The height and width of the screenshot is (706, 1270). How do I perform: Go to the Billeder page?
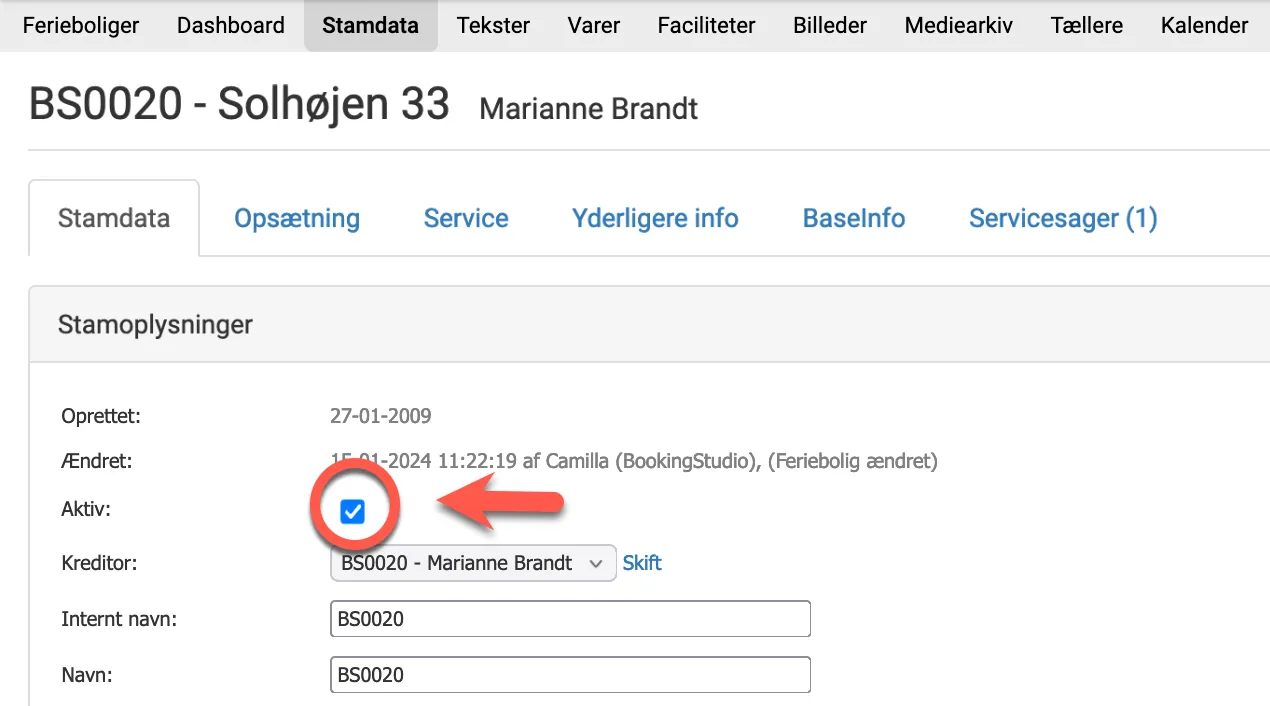(x=829, y=25)
